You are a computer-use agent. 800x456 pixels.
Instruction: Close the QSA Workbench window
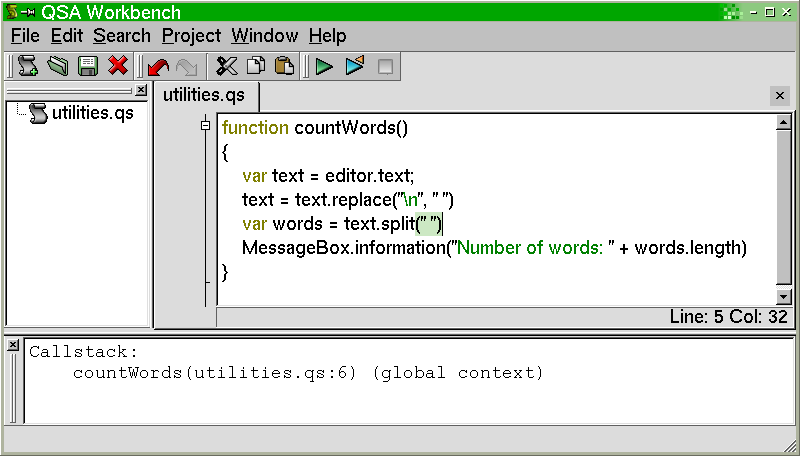pyautogui.click(x=786, y=12)
